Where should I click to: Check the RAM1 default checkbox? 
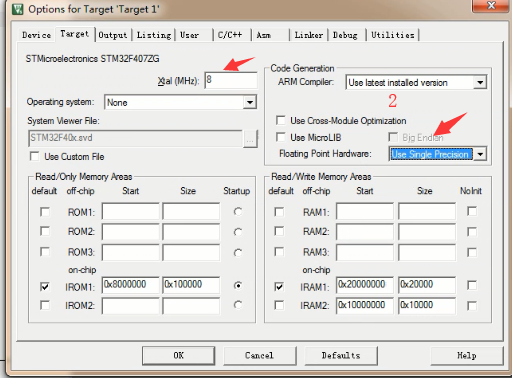pyautogui.click(x=279, y=212)
